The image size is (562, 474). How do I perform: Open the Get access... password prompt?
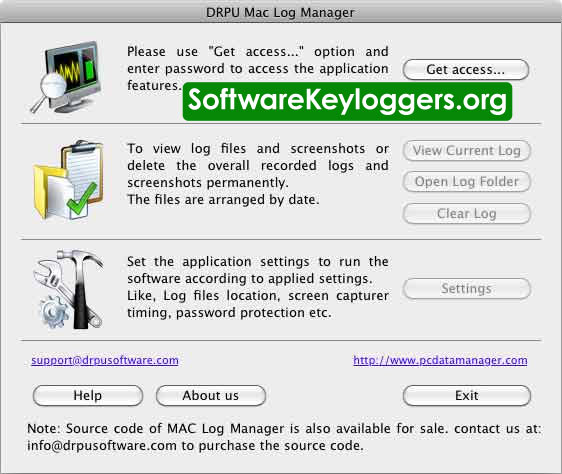point(466,69)
